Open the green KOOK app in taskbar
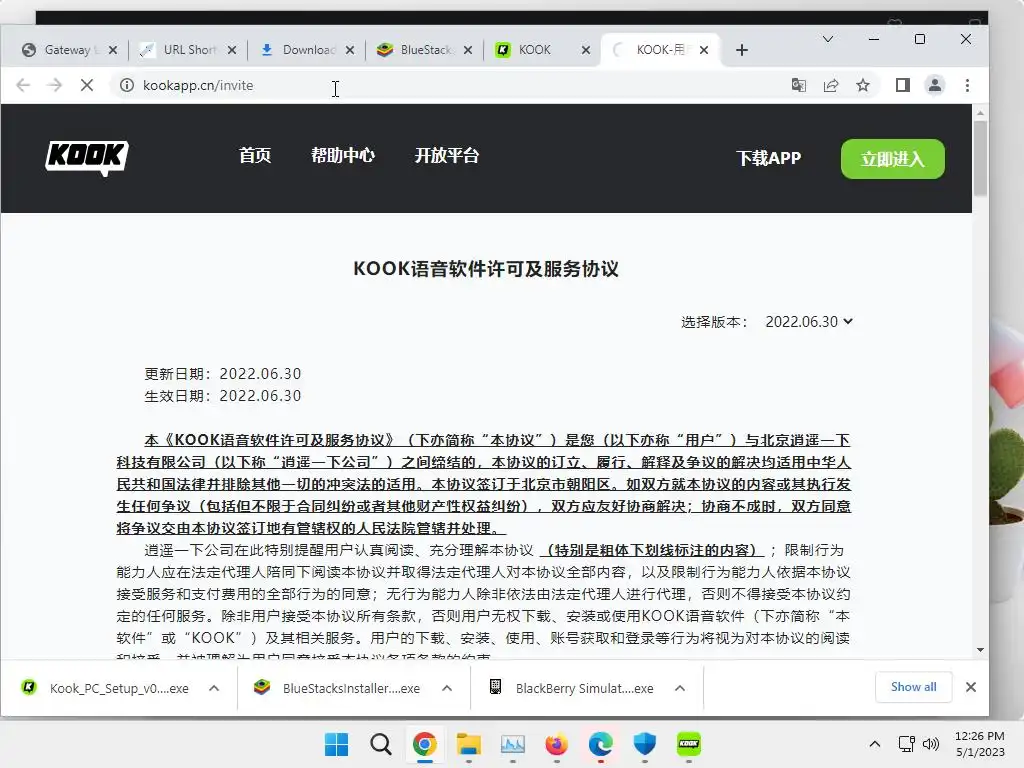This screenshot has height=768, width=1024. coord(688,744)
